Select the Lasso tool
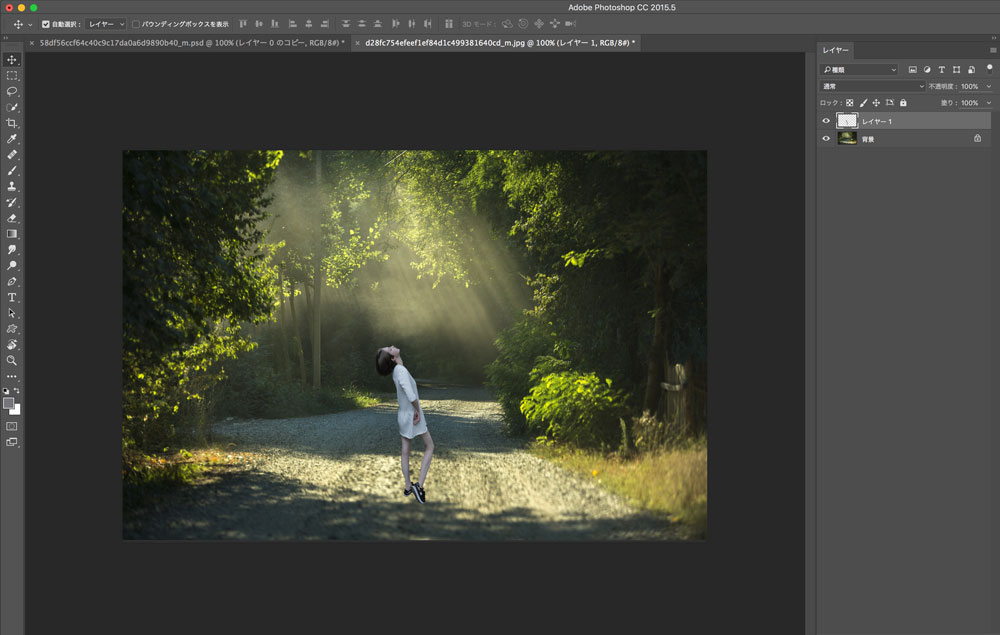1000x635 pixels. 12,92
